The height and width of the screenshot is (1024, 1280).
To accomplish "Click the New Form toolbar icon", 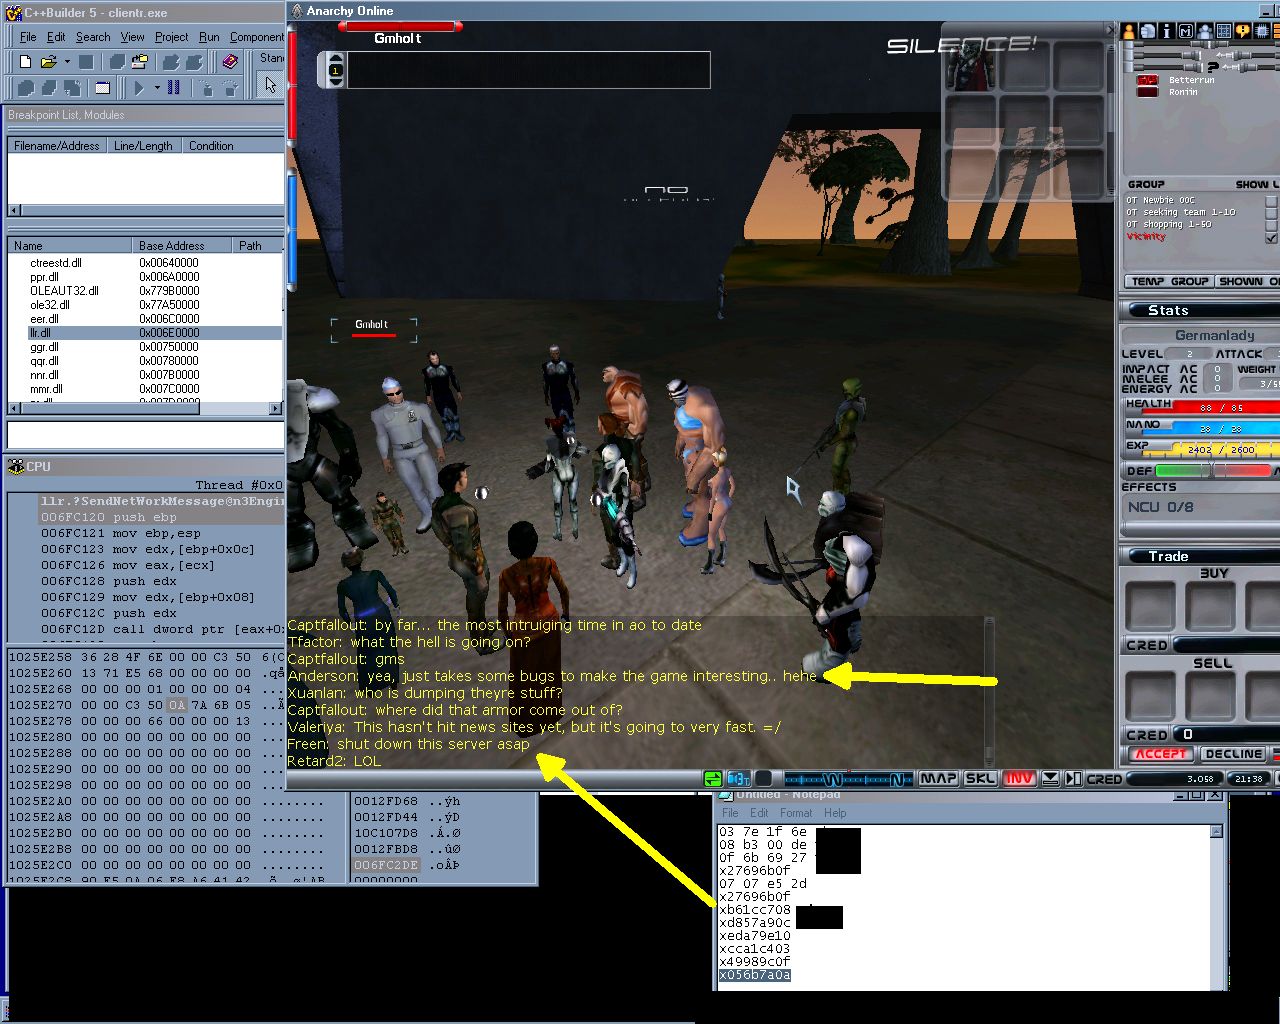I will coord(102,88).
